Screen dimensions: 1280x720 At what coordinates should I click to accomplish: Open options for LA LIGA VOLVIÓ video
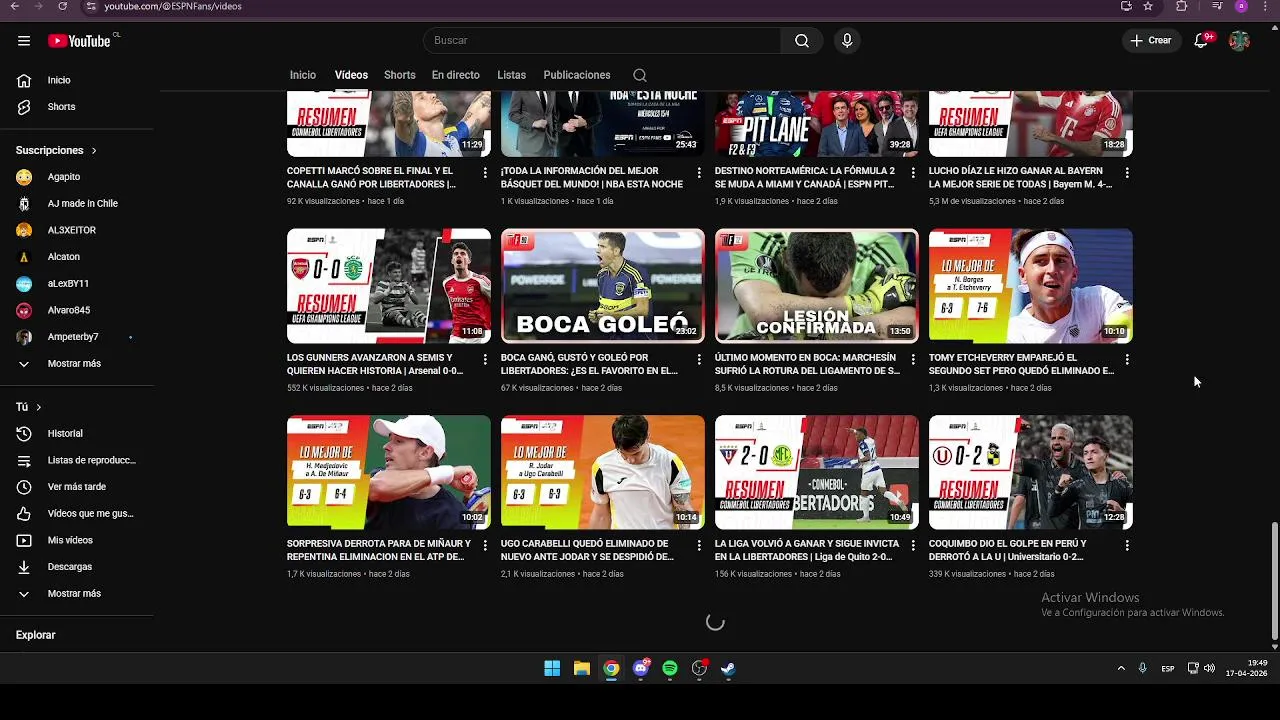pyautogui.click(x=913, y=546)
